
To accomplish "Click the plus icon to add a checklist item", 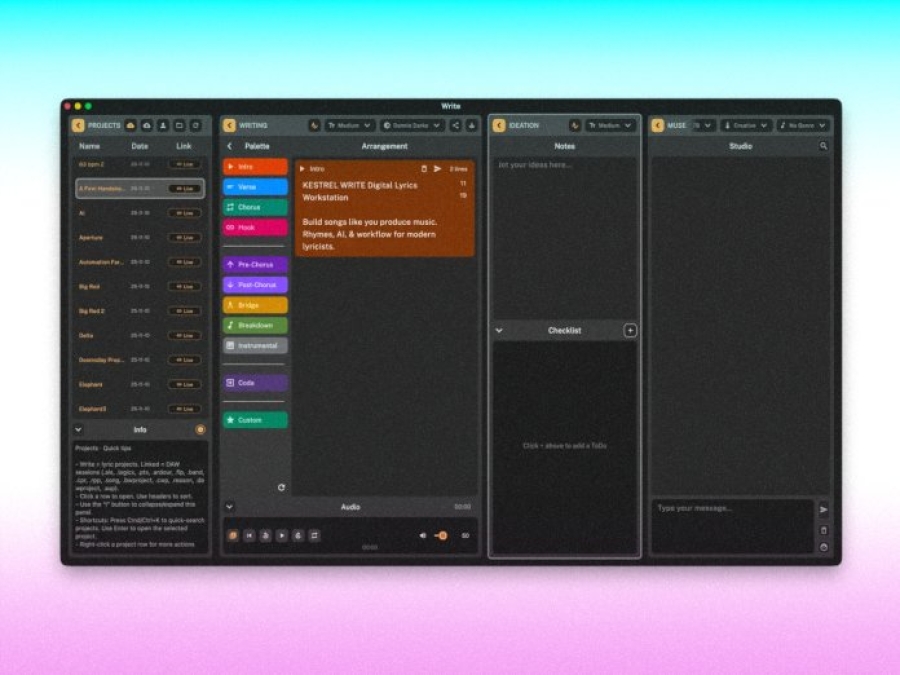I will point(630,330).
